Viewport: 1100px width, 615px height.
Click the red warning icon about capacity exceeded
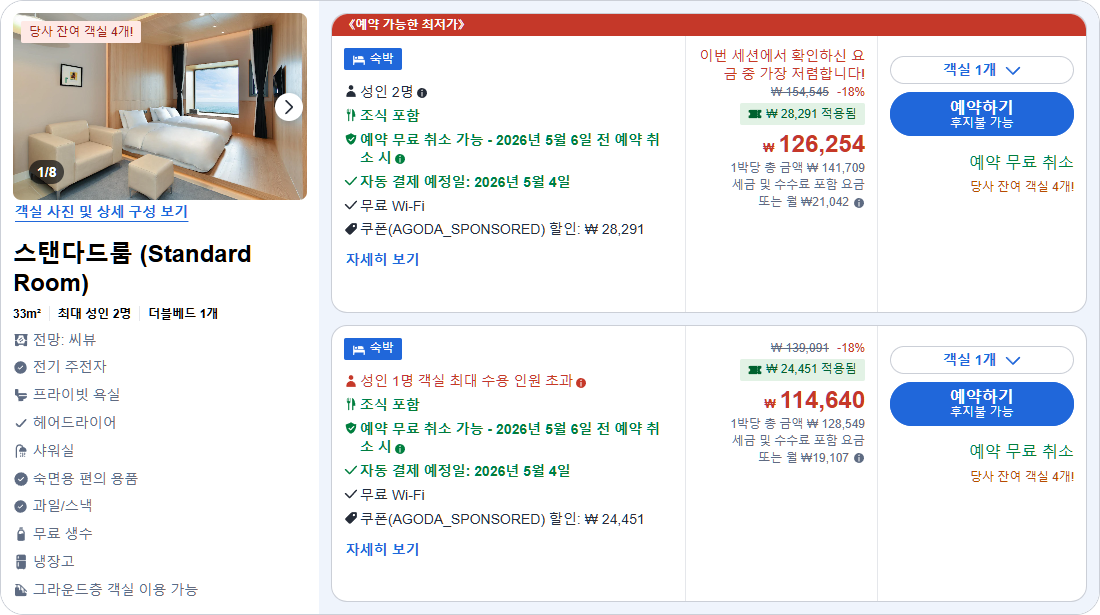pos(349,380)
